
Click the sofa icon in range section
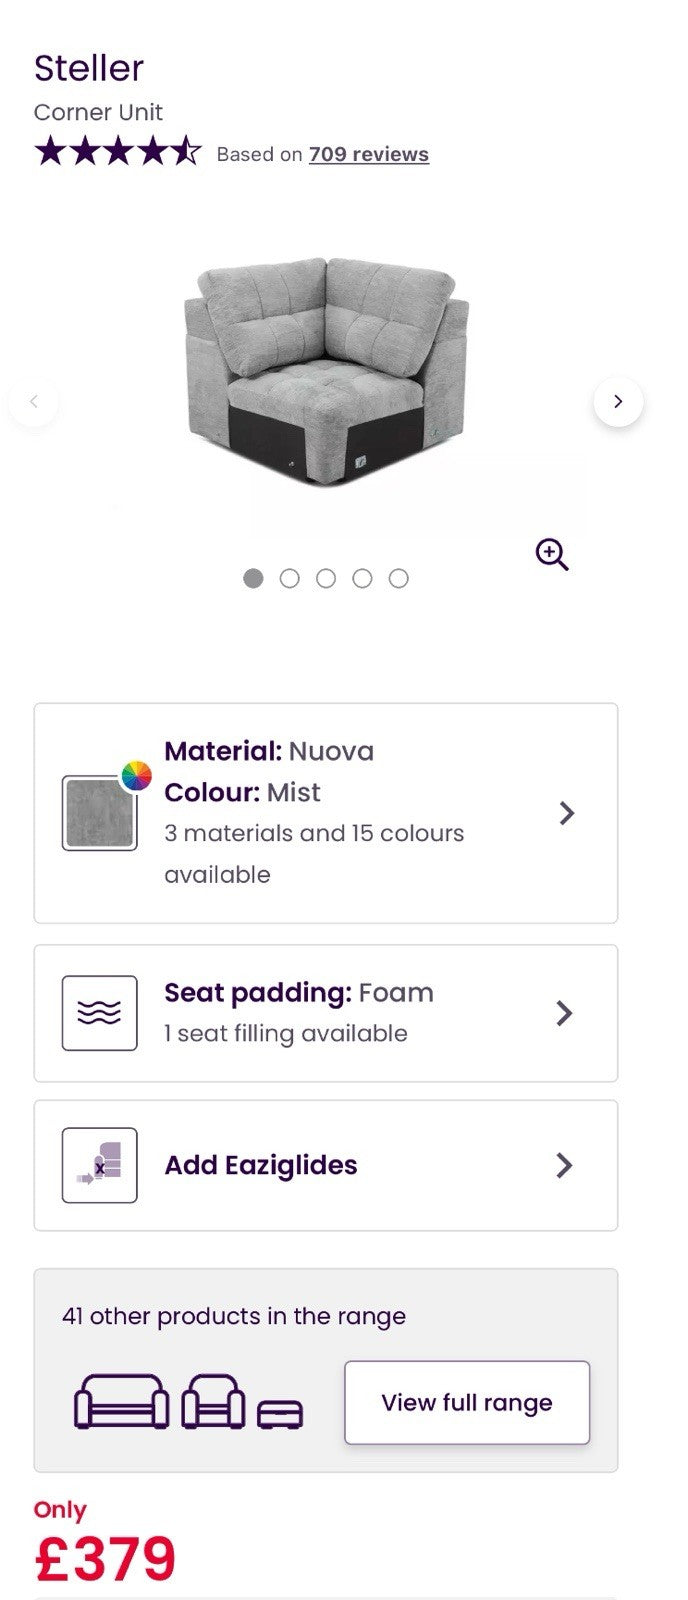pyautogui.click(x=122, y=1401)
